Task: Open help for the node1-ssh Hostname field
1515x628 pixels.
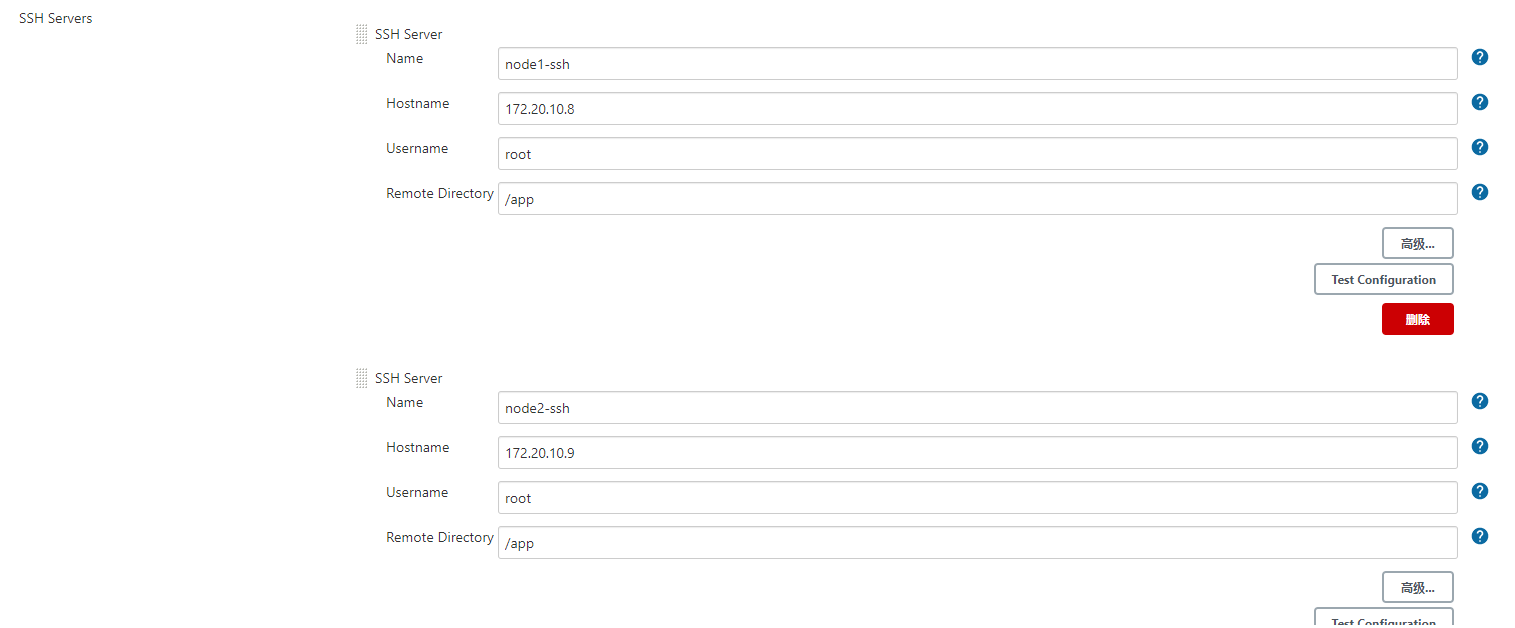Action: pyautogui.click(x=1479, y=102)
